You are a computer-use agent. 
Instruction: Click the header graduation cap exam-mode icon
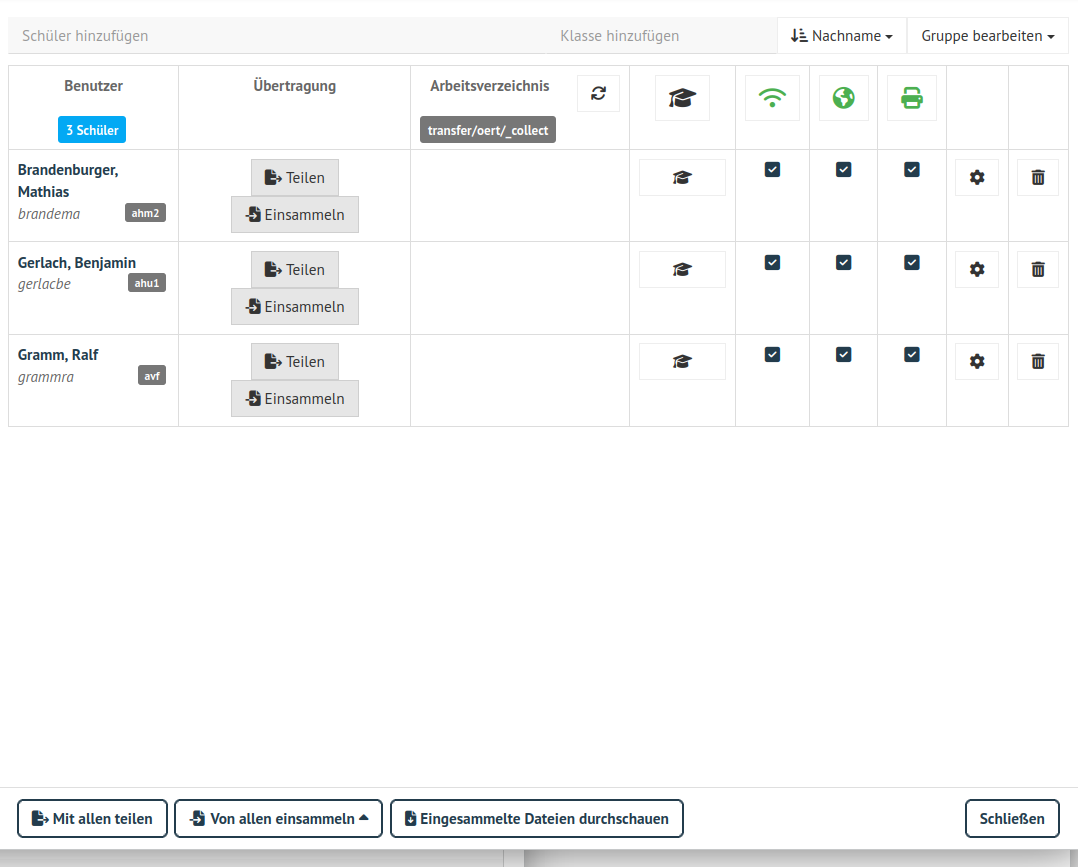tap(682, 98)
